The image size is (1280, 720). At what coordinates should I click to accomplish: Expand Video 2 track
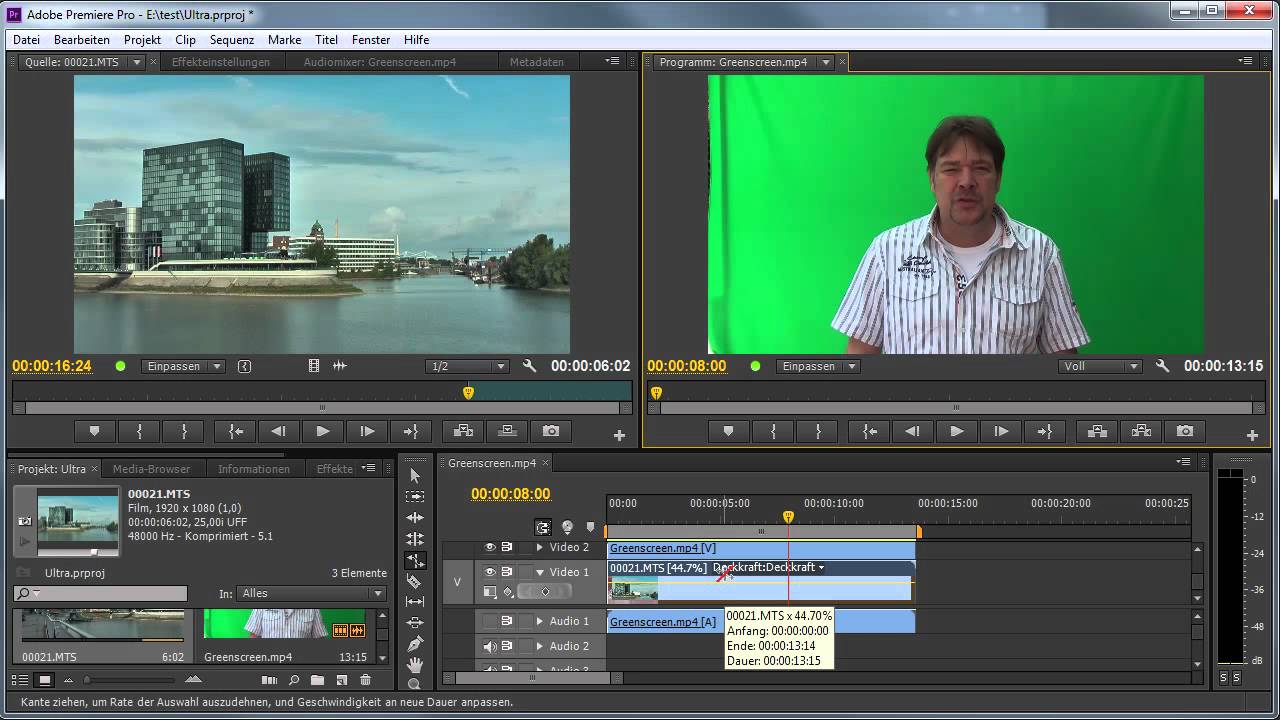pyautogui.click(x=540, y=547)
